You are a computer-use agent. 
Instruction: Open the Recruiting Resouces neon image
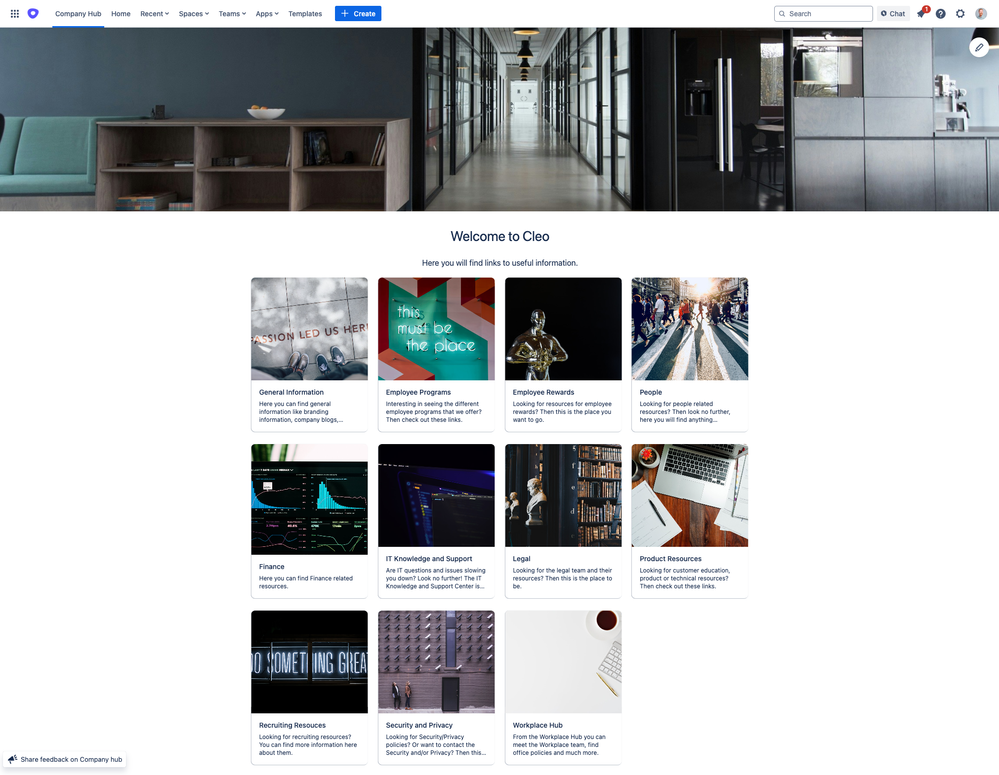coord(309,662)
